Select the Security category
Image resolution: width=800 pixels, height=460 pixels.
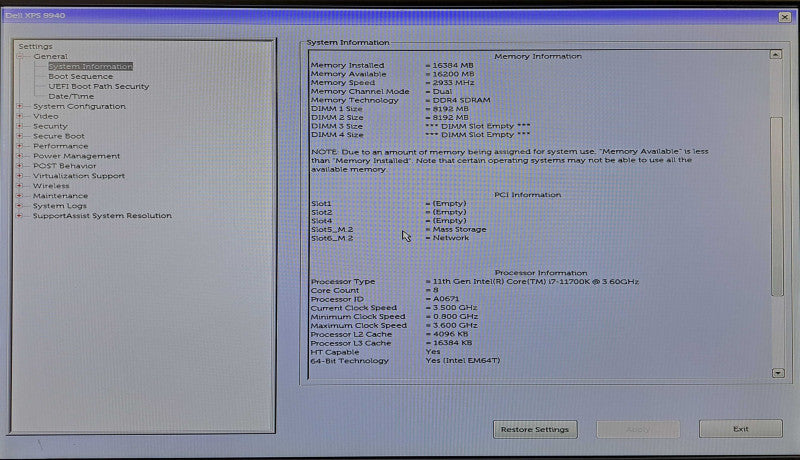coord(50,126)
